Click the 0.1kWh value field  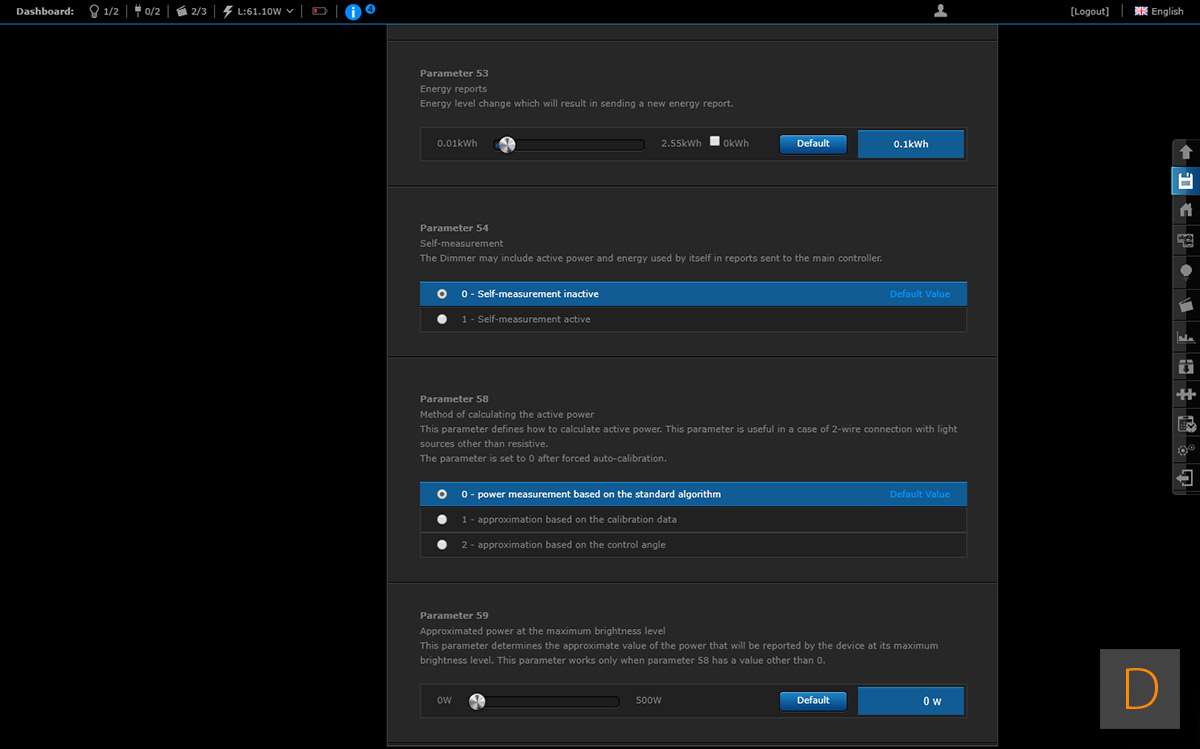(910, 144)
